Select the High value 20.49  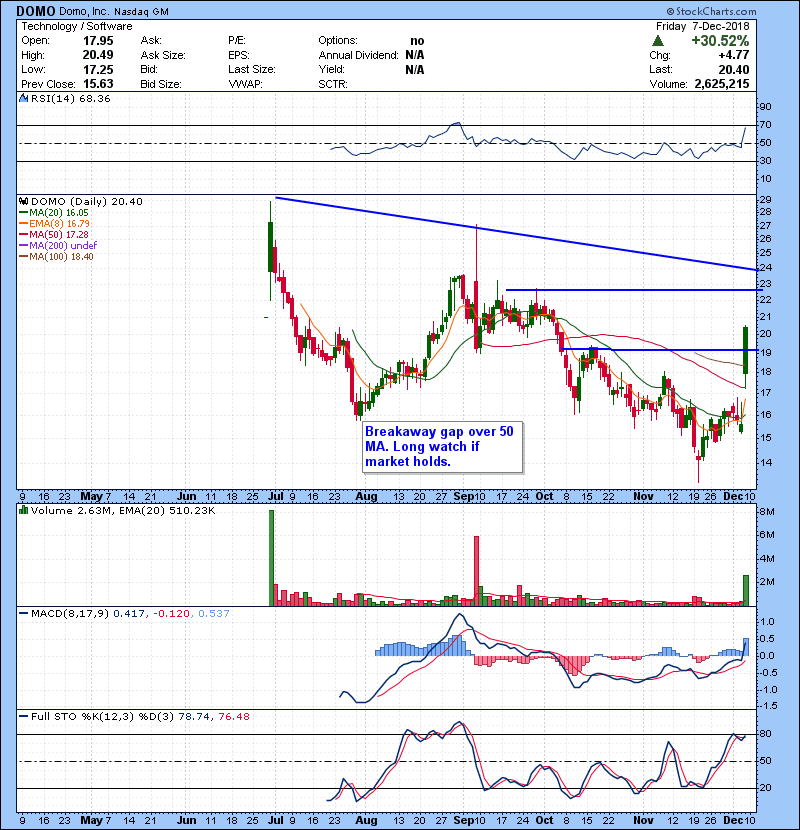point(98,55)
